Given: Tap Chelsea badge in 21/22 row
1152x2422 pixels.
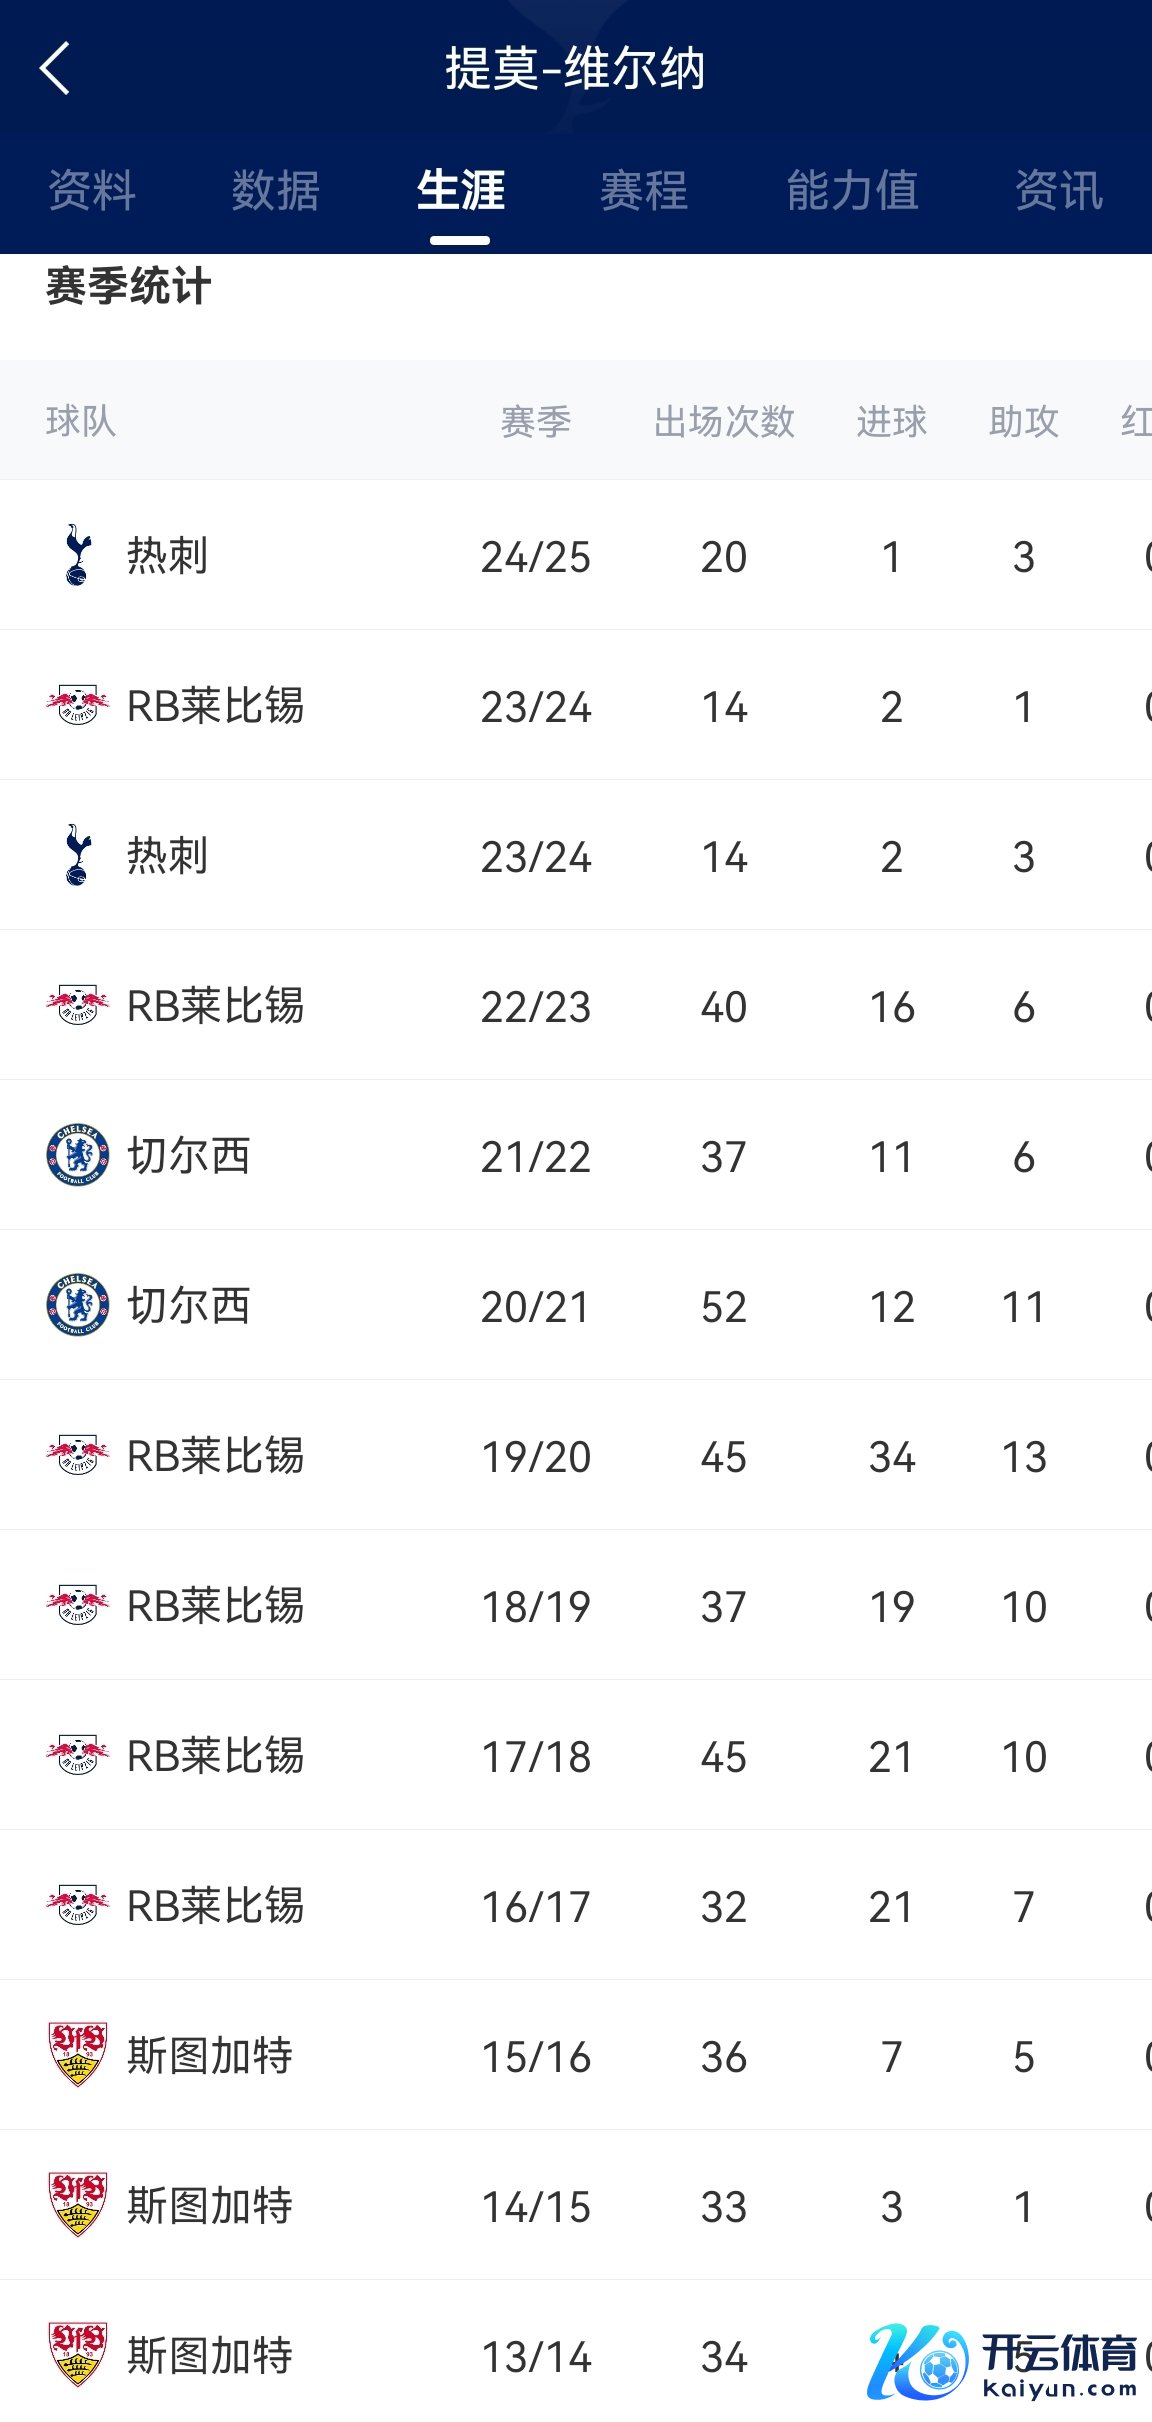Looking at the screenshot, I should (x=77, y=1155).
